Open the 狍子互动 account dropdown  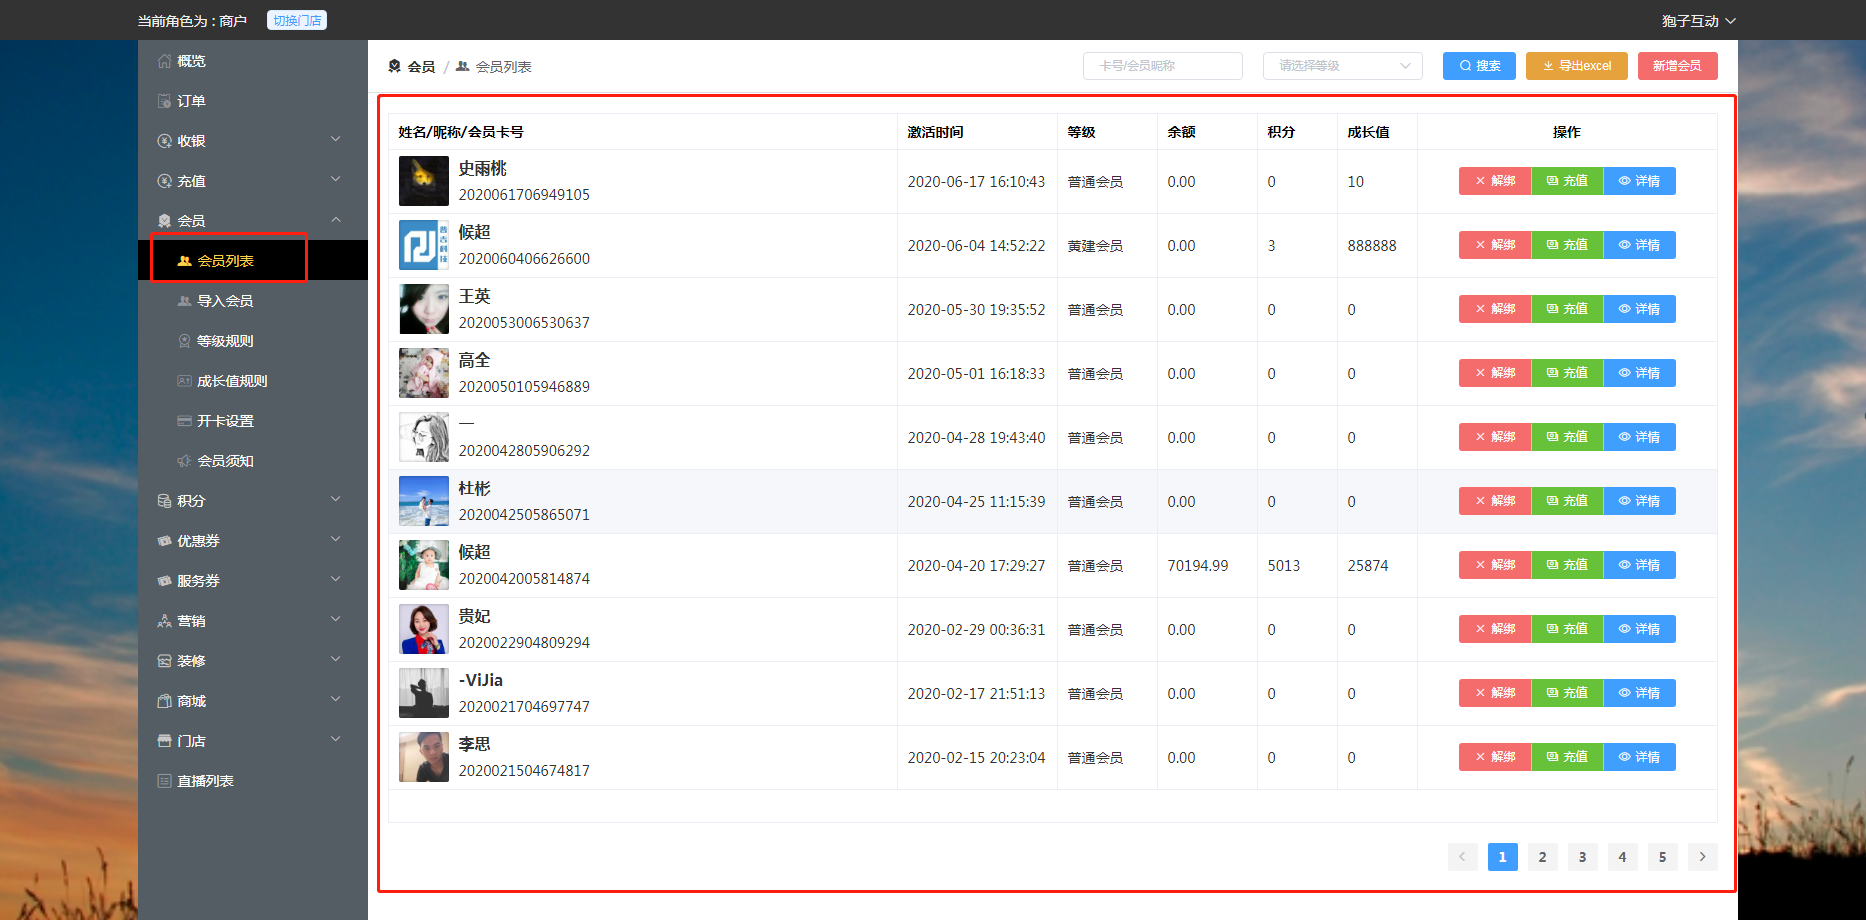click(1698, 21)
